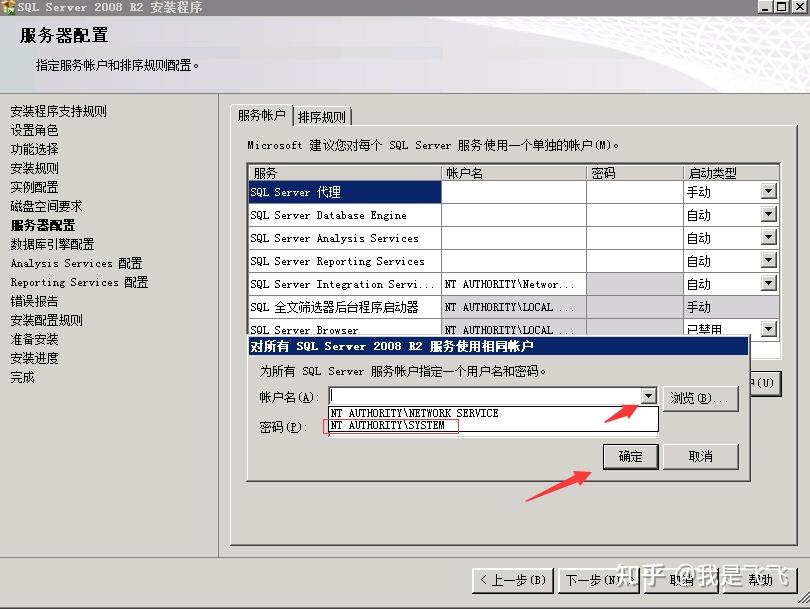Switch to the 排序规则 tab
Image resolution: width=810 pixels, height=609 pixels.
pyautogui.click(x=320, y=114)
